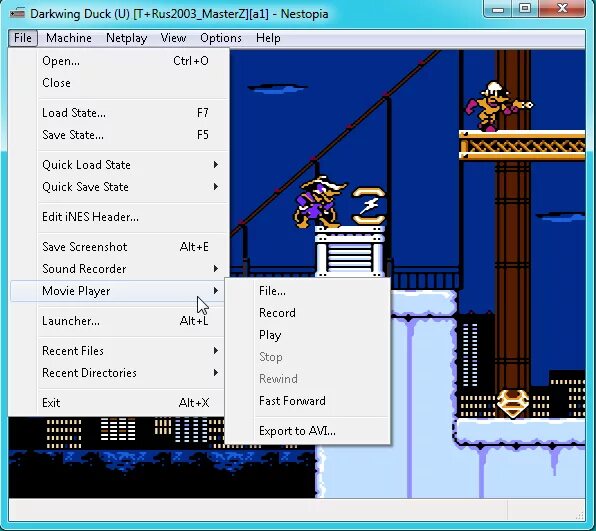Screen dimensions: 596x531
Task: Click the greyed-out Rewind item
Action: [308, 379]
